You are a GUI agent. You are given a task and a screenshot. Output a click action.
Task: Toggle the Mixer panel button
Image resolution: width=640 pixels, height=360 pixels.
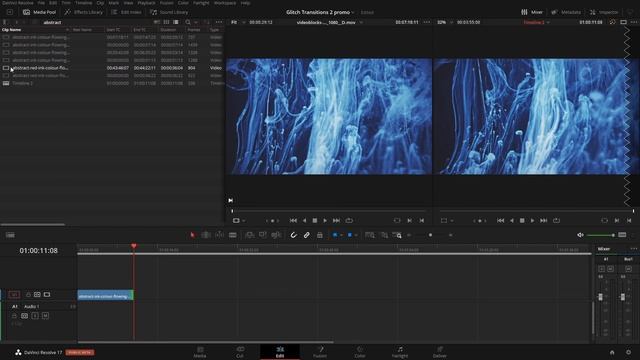point(532,12)
